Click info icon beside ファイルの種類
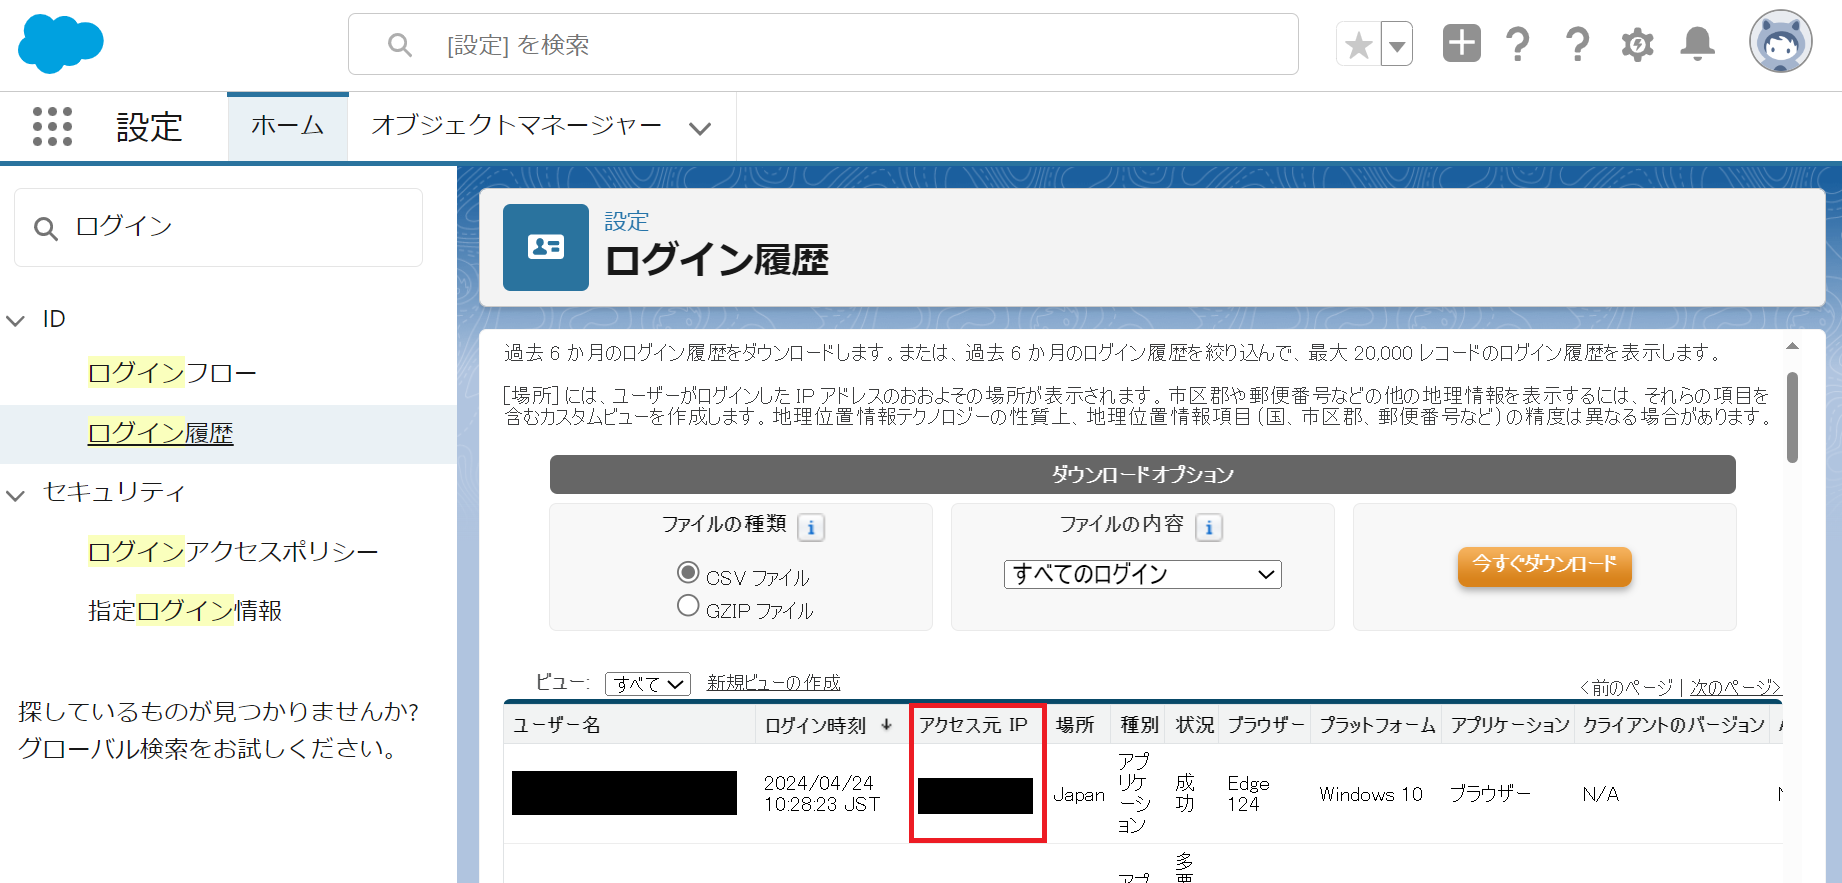The height and width of the screenshot is (883, 1842). point(811,527)
